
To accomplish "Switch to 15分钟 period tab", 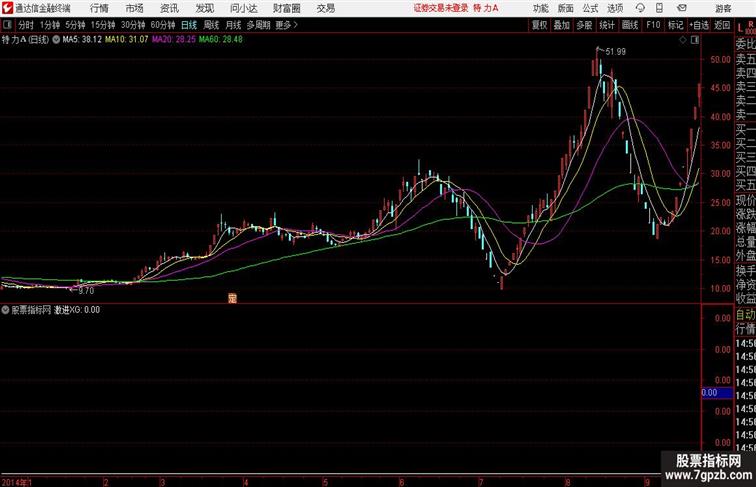I will [103, 25].
